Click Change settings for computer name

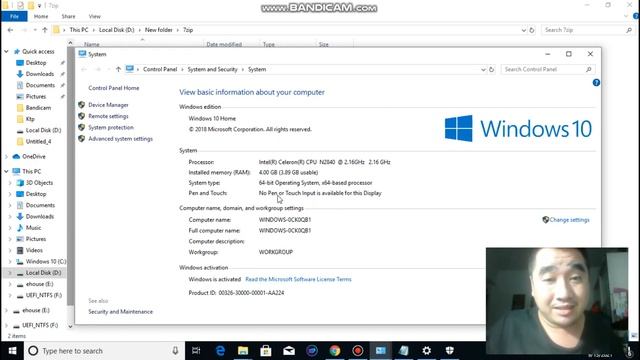pyautogui.click(x=569, y=220)
